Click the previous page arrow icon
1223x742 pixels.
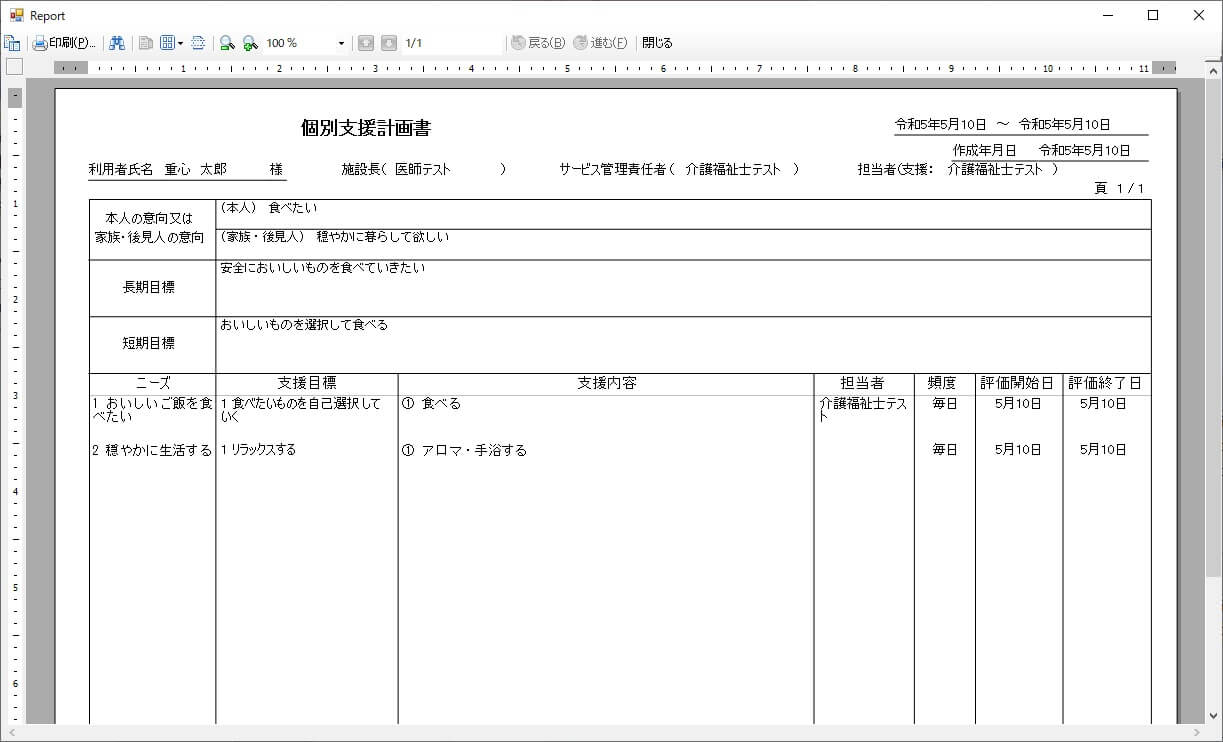point(367,42)
